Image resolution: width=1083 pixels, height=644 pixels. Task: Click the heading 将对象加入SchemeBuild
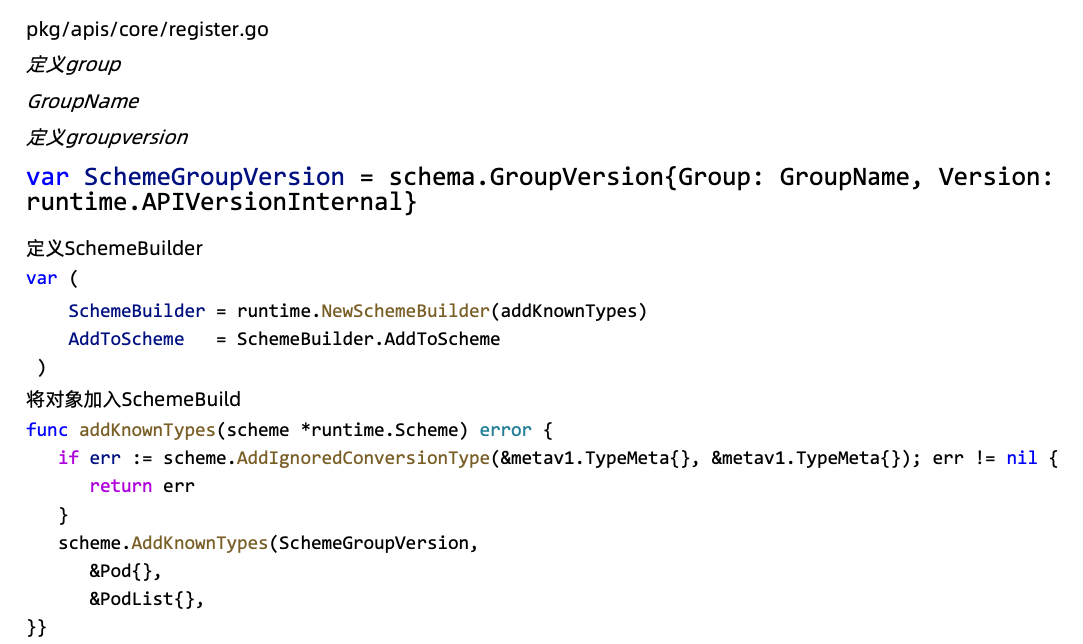tap(133, 399)
